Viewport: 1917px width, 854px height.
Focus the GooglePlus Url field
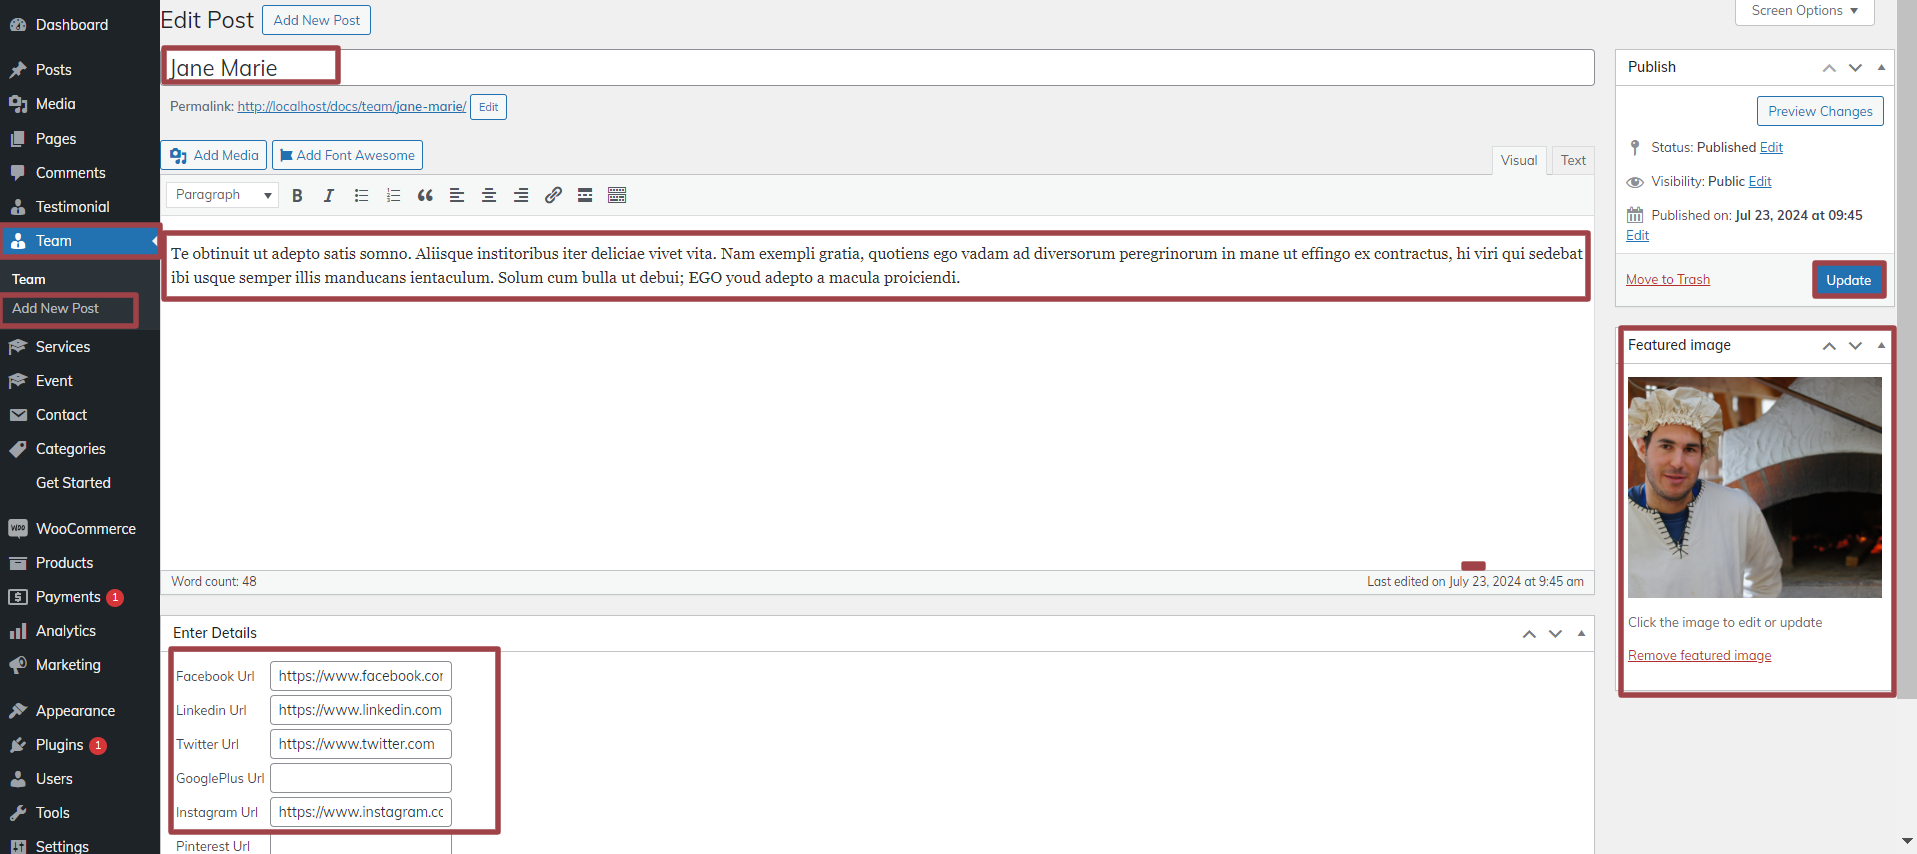[361, 778]
